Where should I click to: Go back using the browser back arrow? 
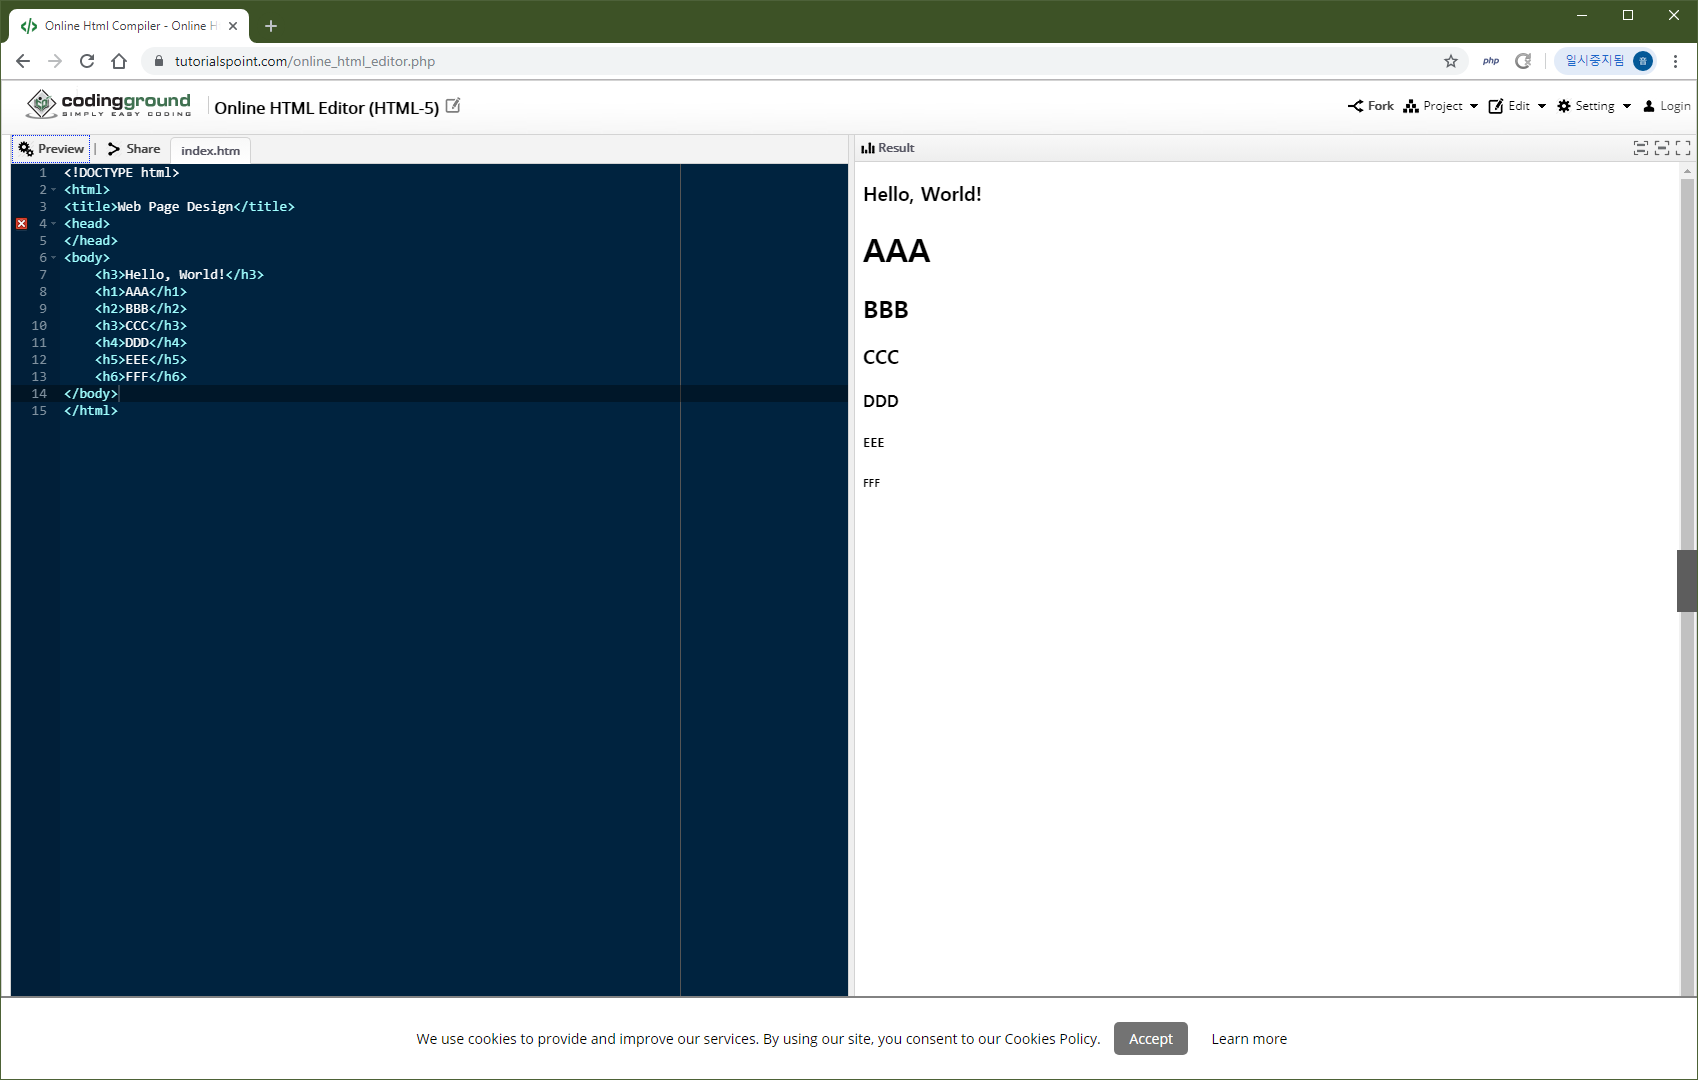[23, 61]
